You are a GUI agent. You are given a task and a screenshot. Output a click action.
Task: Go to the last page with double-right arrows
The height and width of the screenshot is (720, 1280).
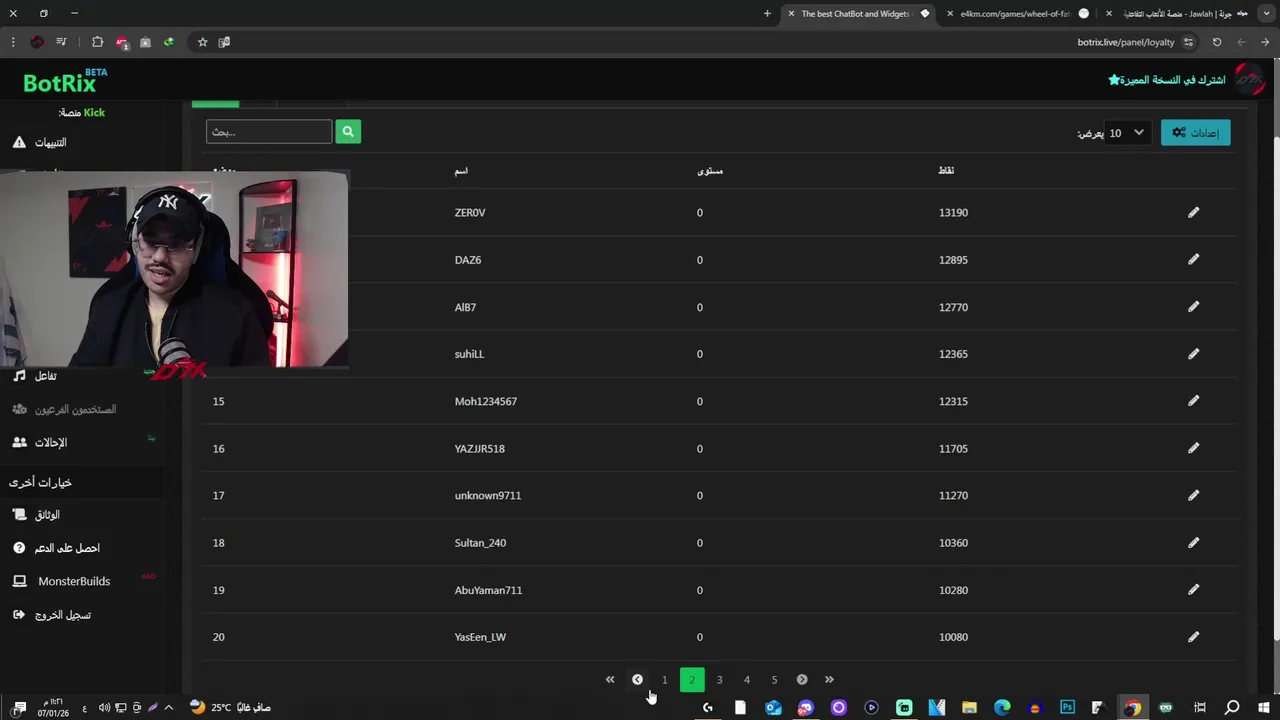coord(829,680)
